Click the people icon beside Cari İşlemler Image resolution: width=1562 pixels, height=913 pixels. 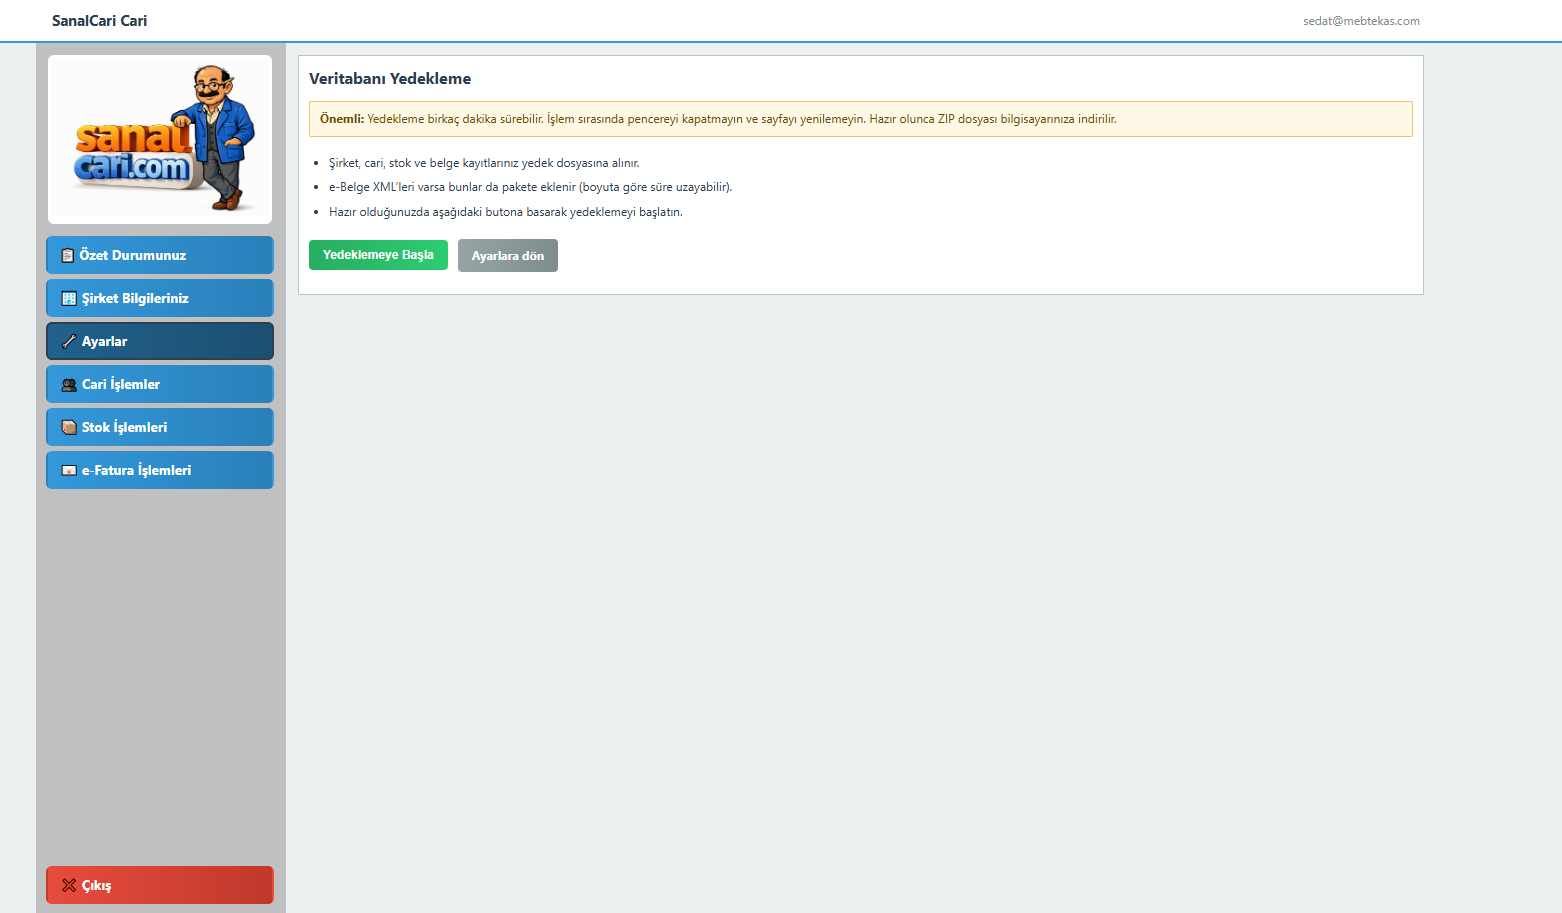[69, 384]
